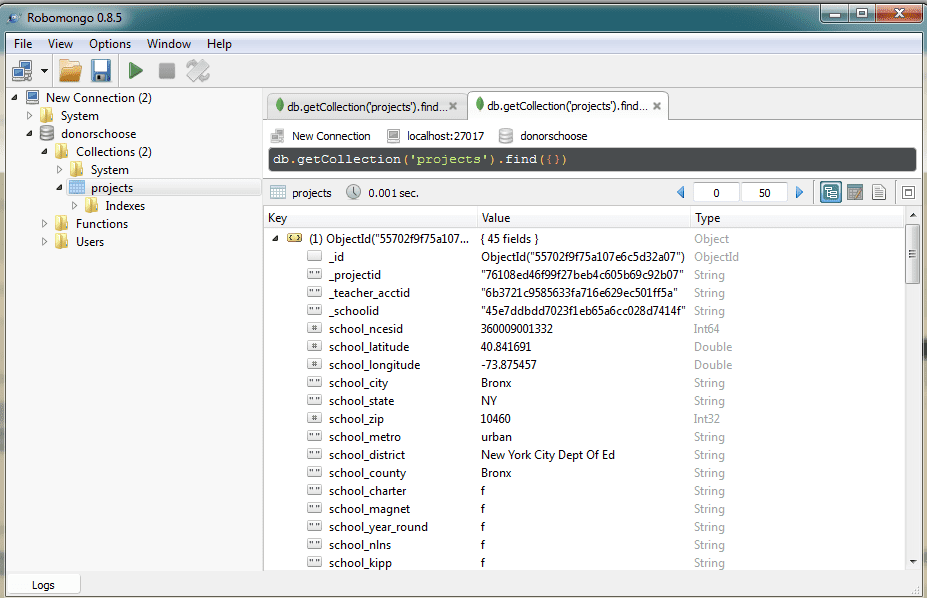
Task: Click the save script floppy icon
Action: [101, 72]
